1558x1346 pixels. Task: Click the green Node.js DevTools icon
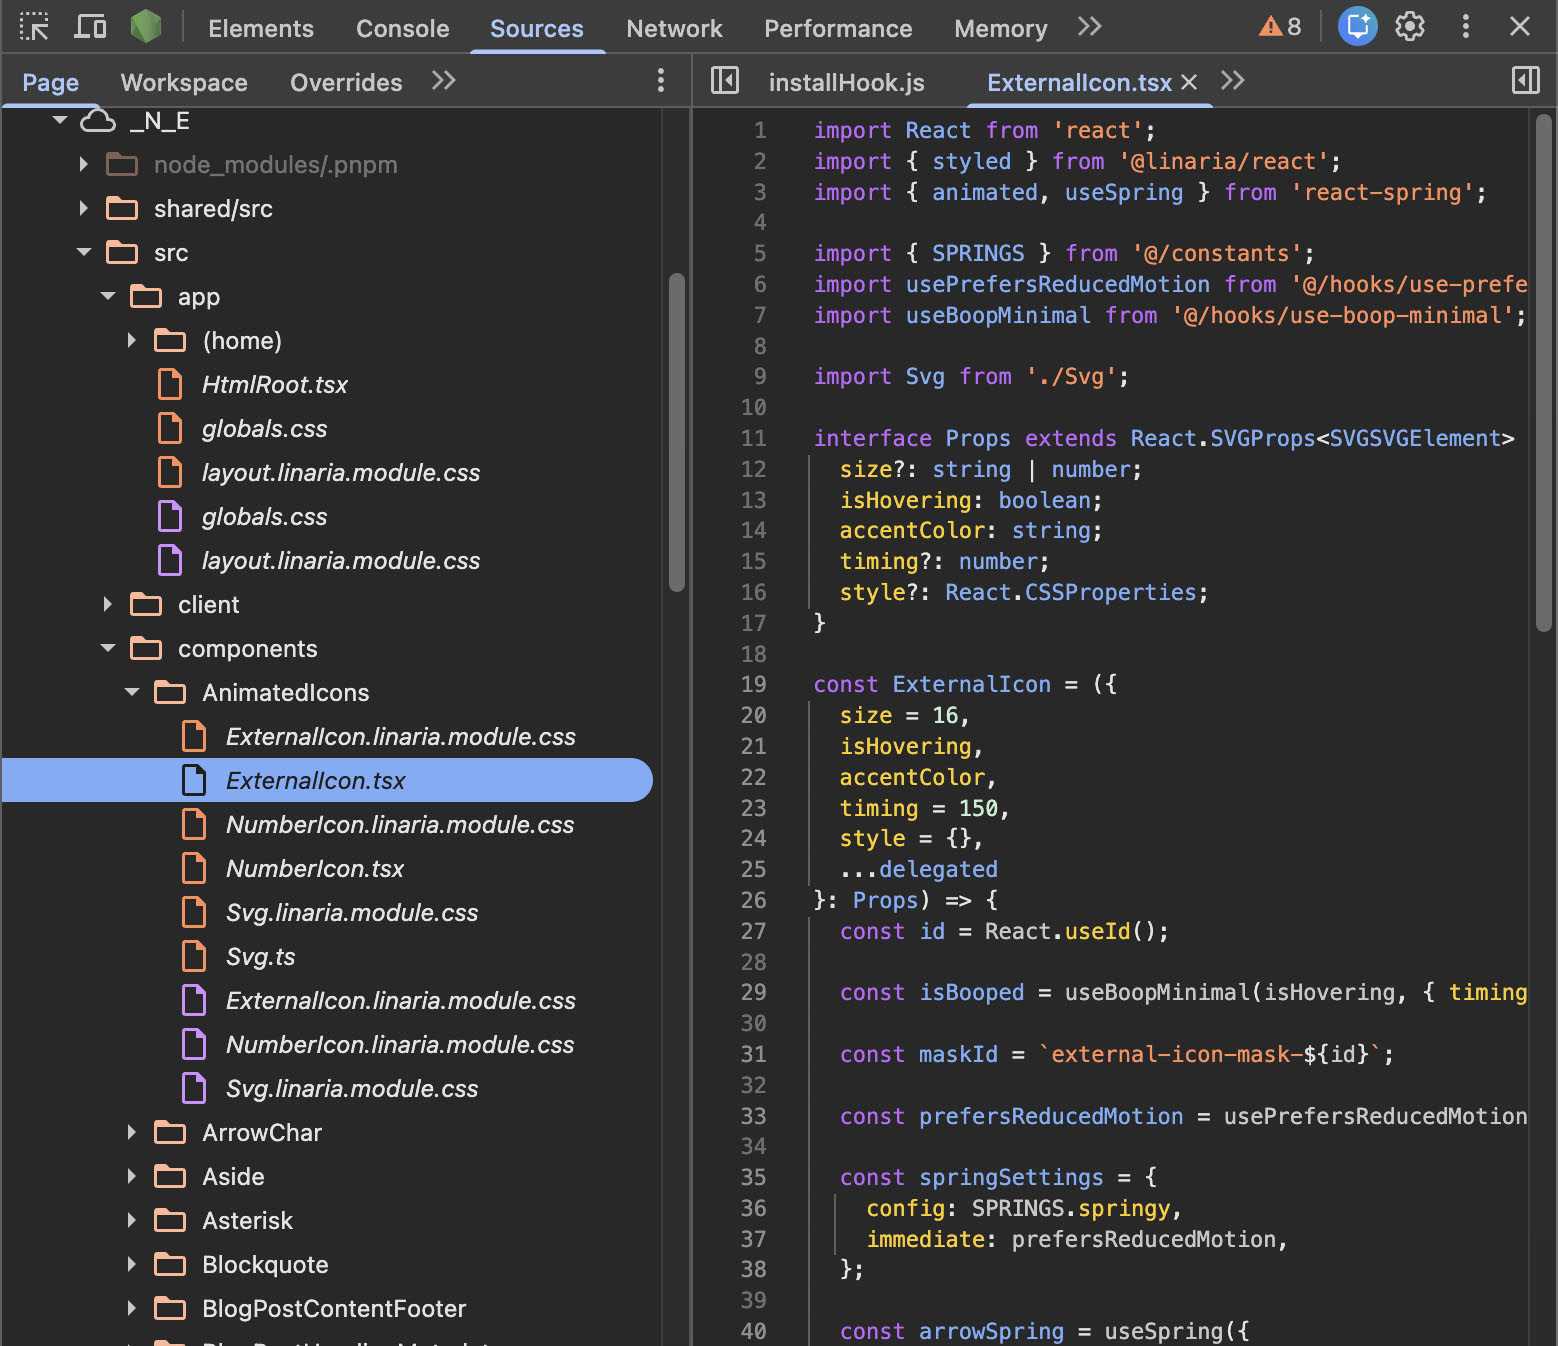pos(146,27)
